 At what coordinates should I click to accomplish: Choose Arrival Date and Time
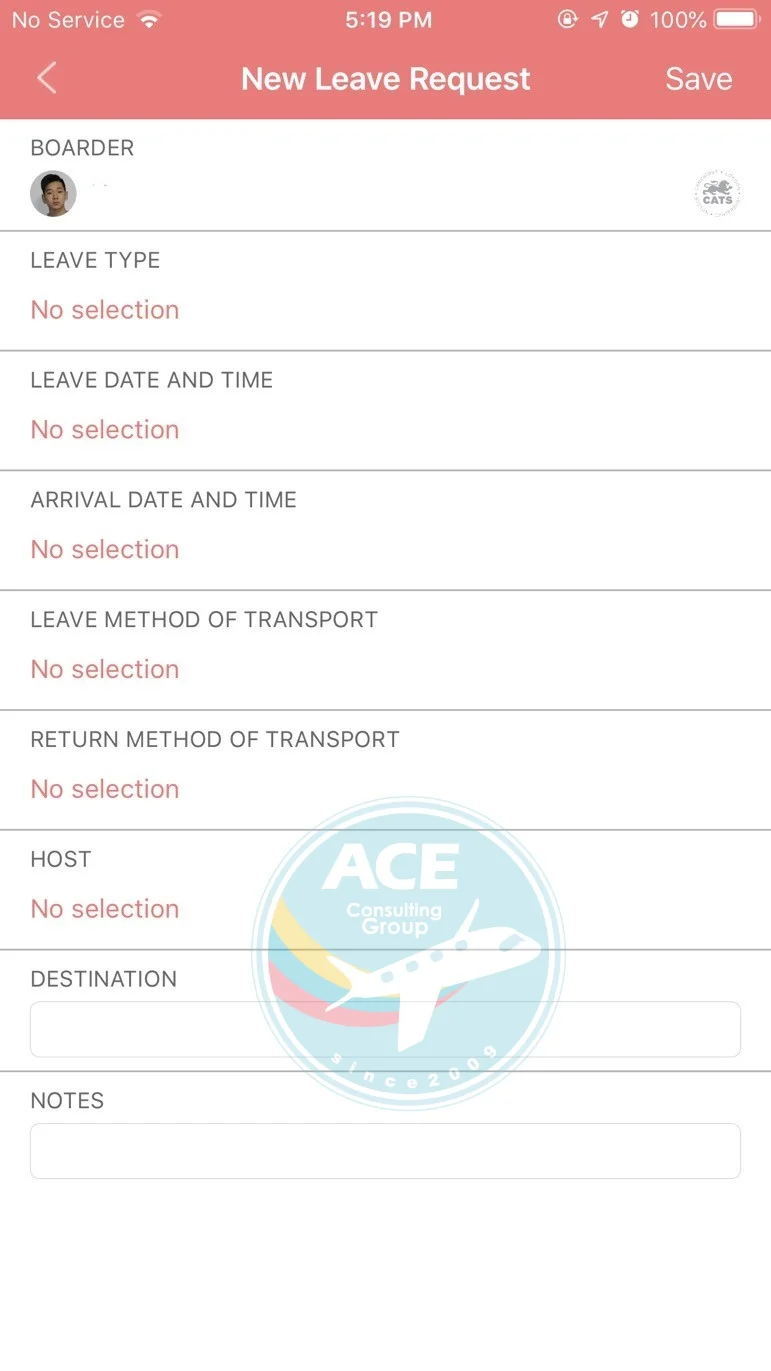(385, 531)
